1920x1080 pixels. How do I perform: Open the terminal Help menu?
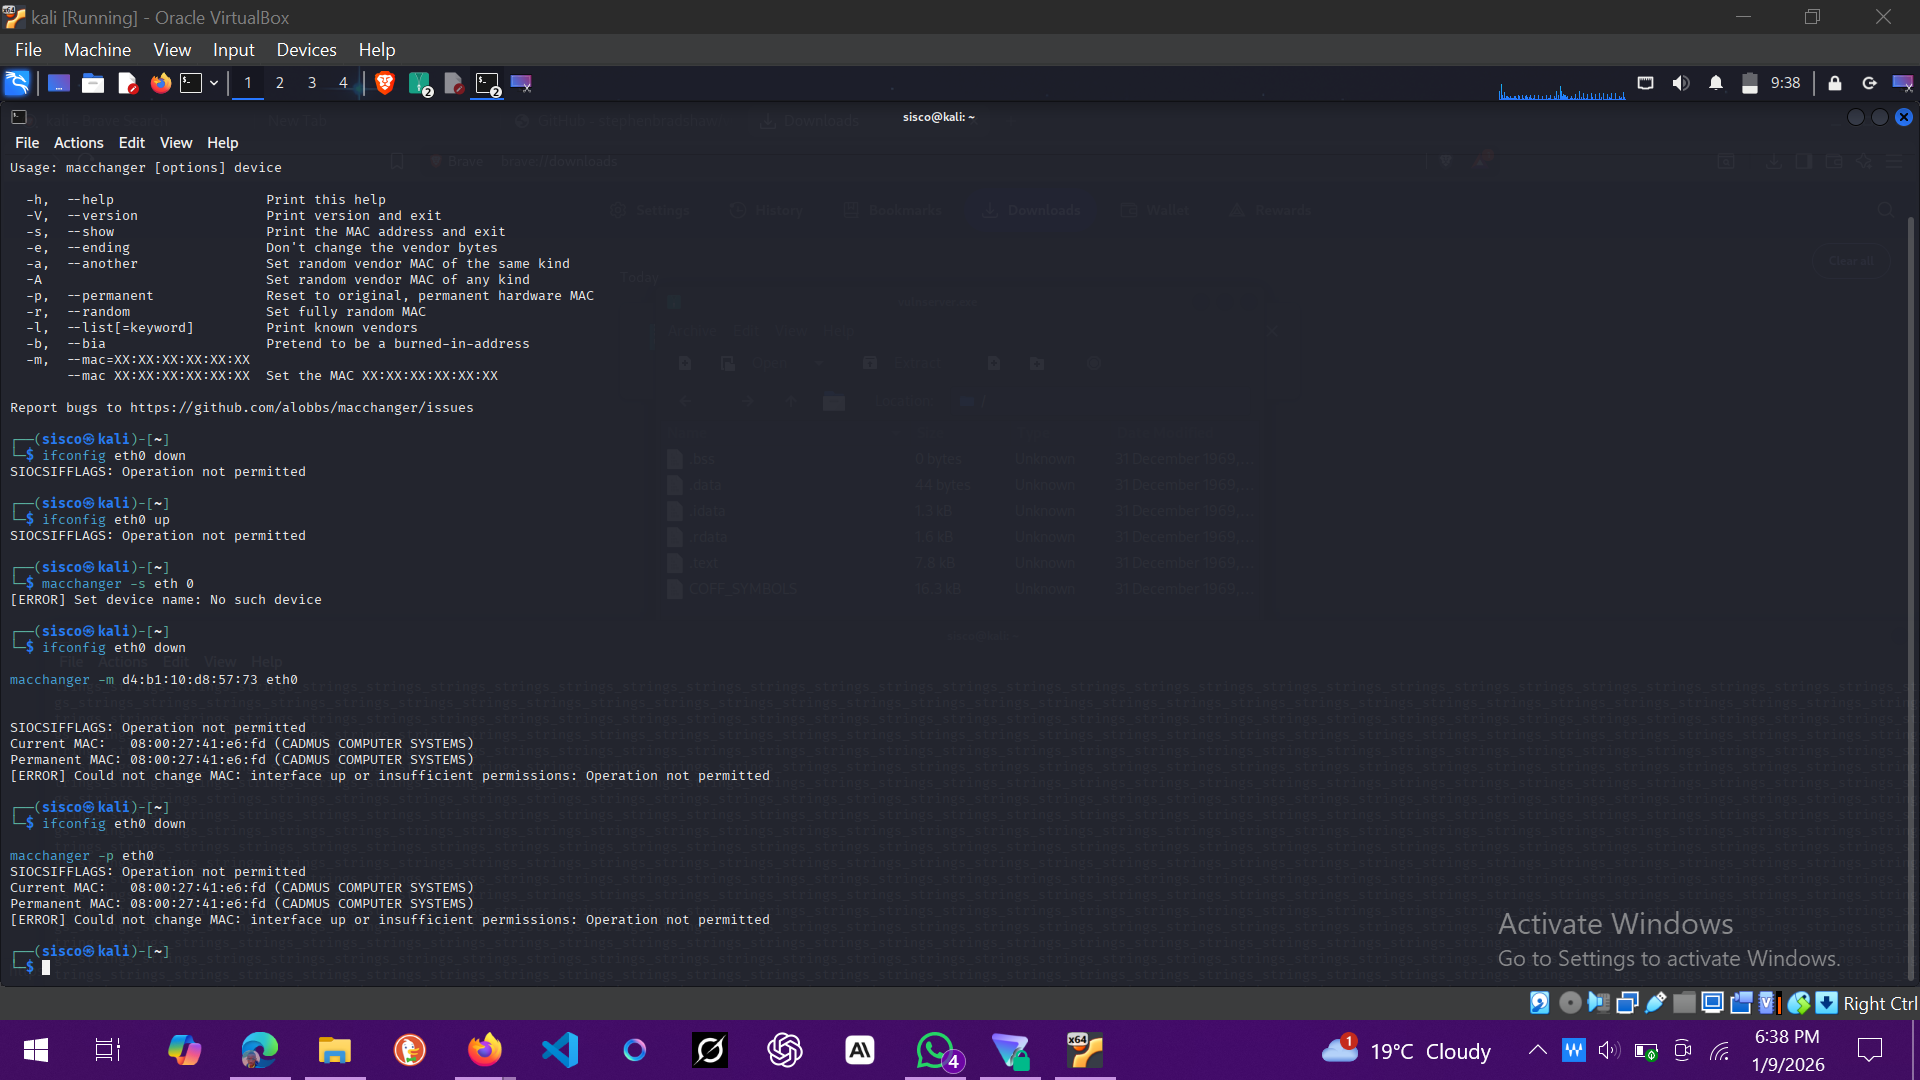(x=222, y=143)
